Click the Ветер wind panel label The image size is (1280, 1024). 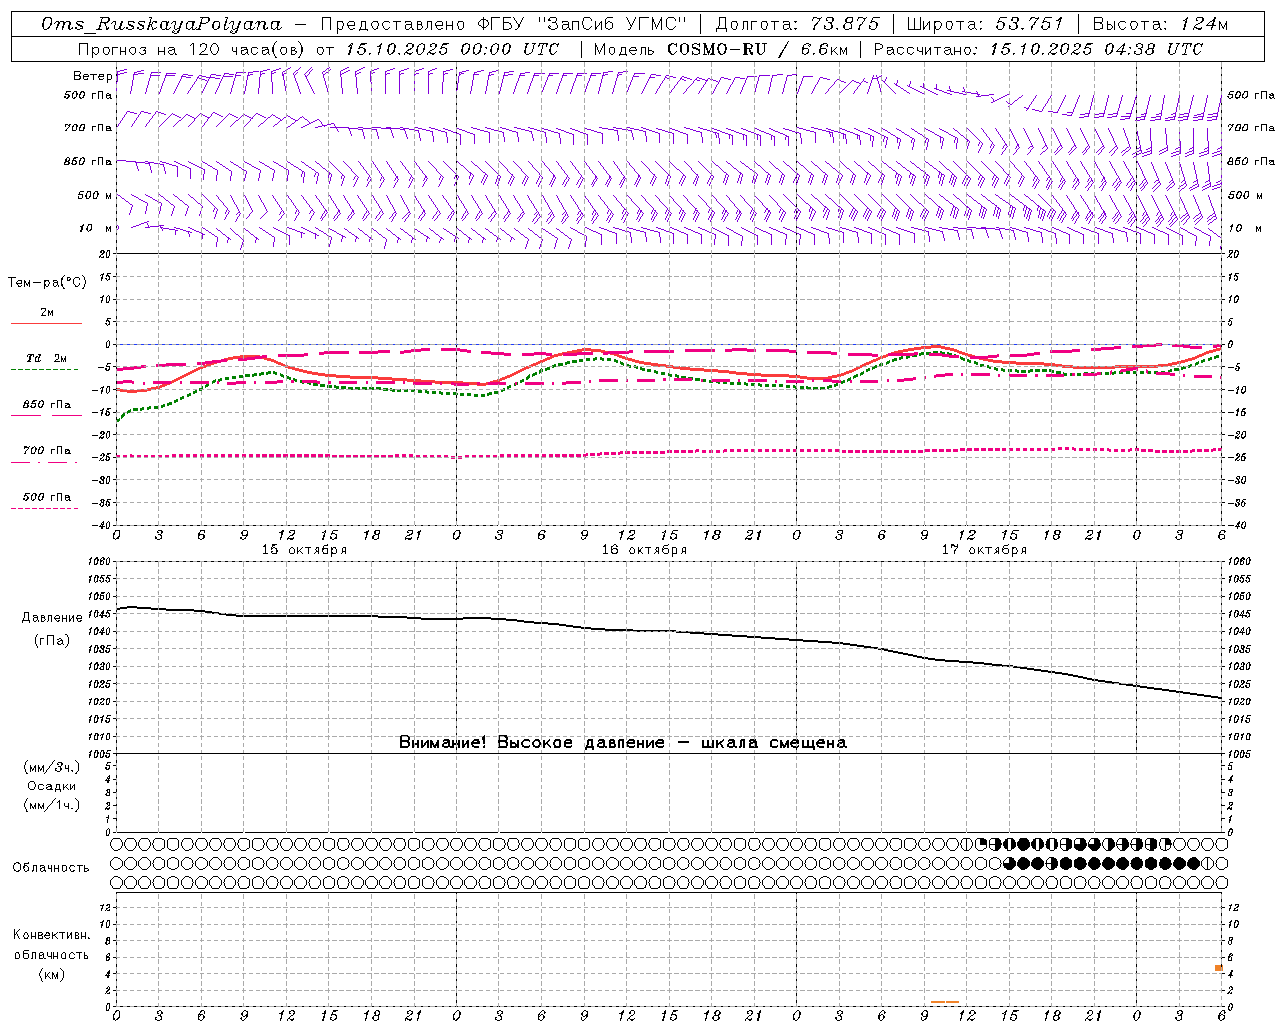pyautogui.click(x=93, y=76)
